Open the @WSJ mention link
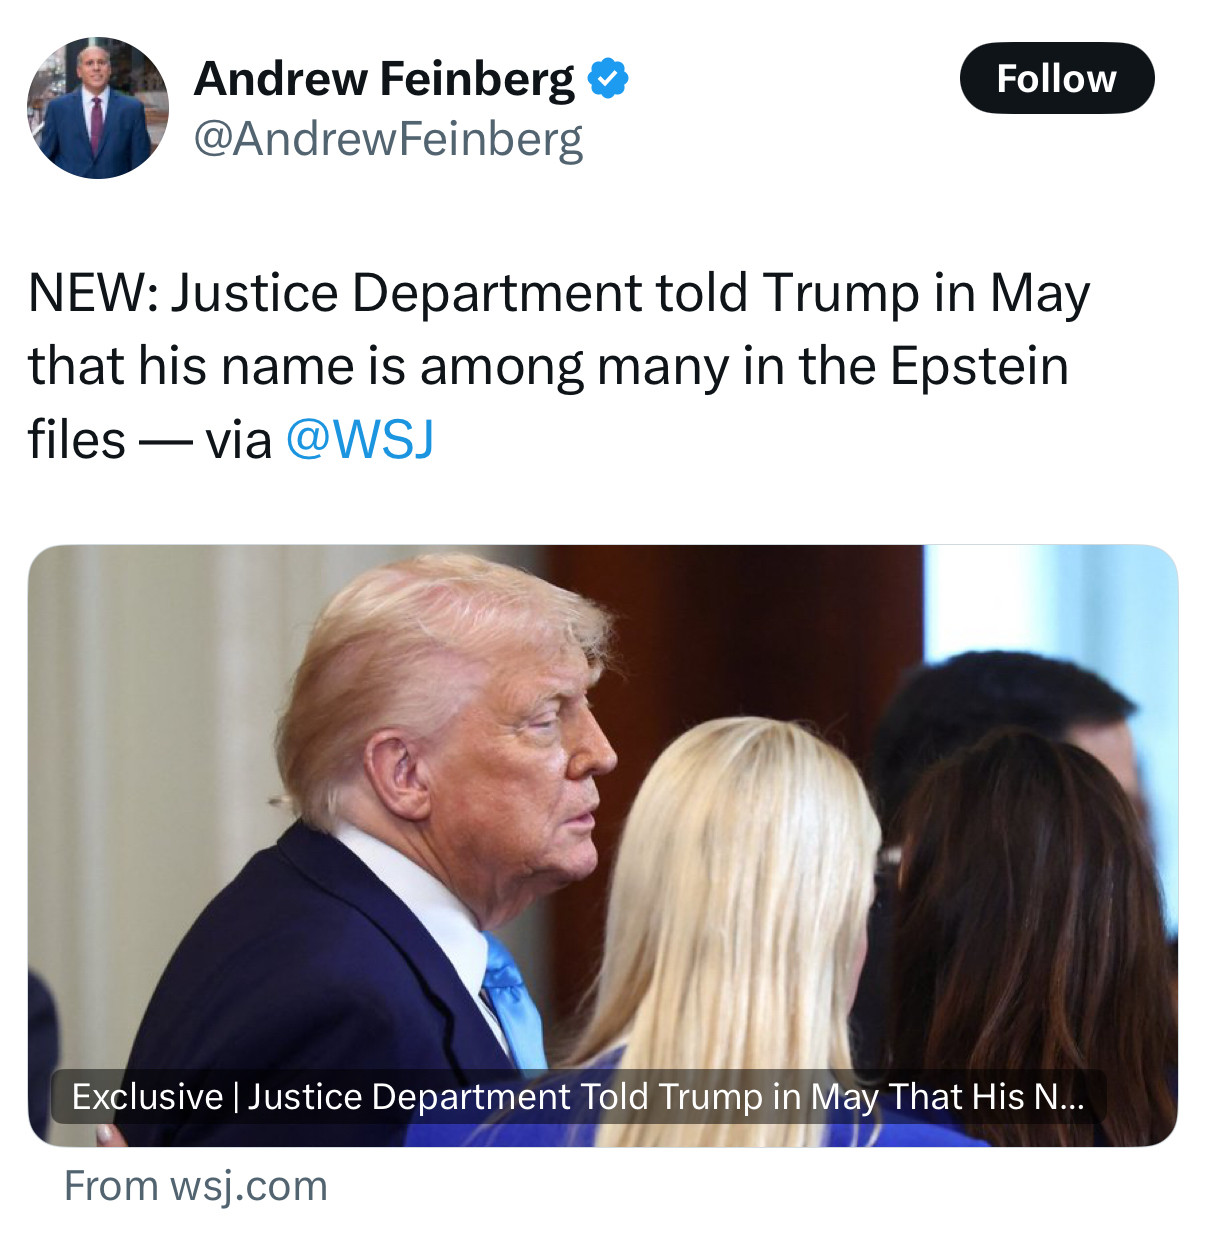 coord(360,439)
